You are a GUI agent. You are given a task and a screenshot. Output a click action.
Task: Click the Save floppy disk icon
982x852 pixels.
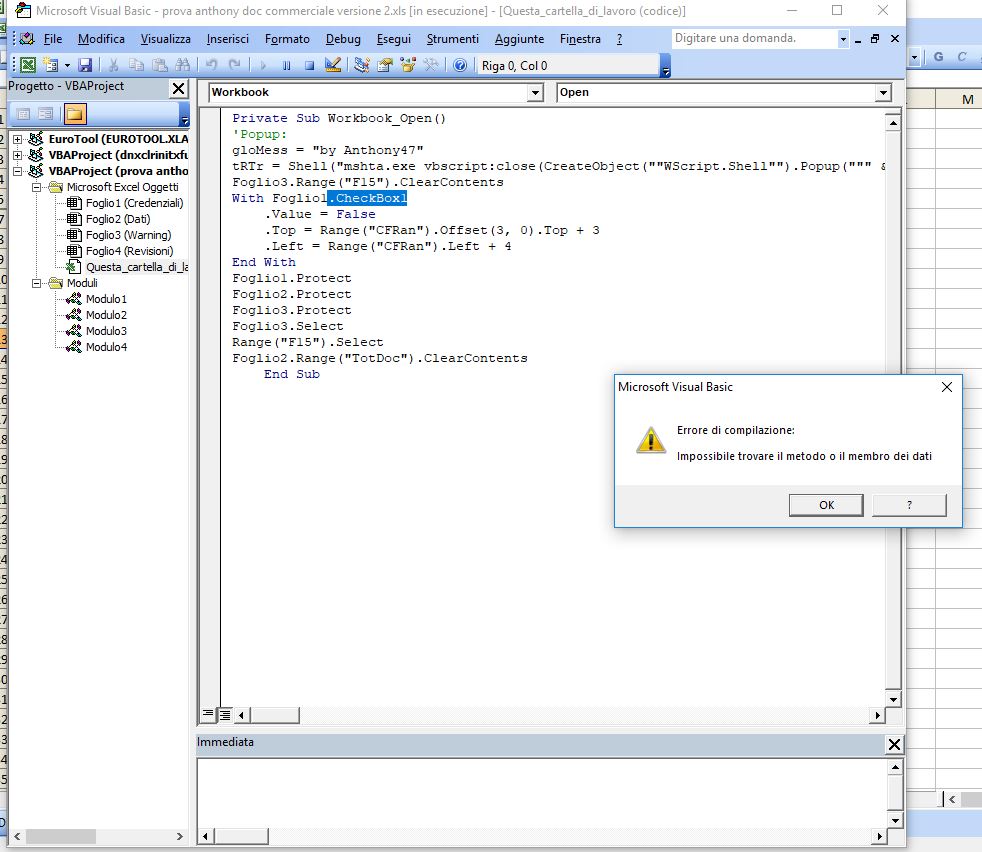pos(85,65)
